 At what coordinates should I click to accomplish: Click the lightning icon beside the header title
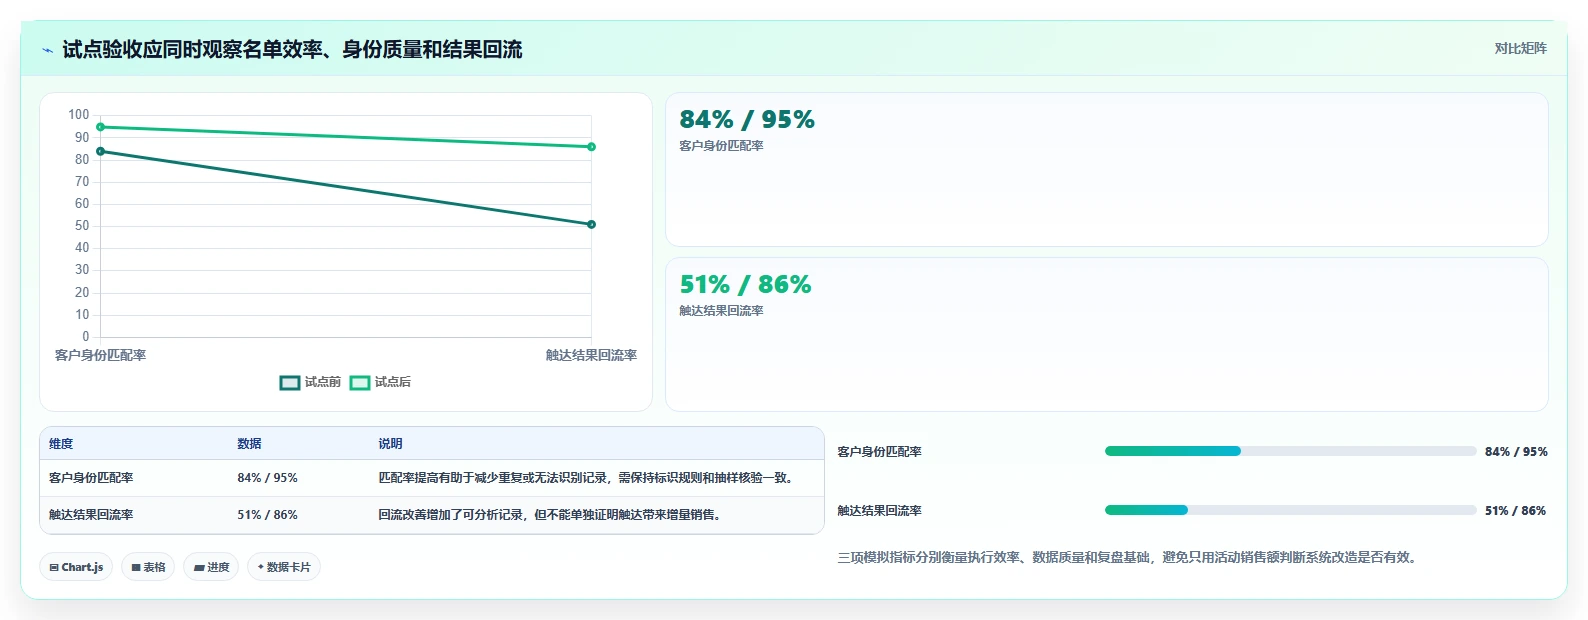click(47, 50)
